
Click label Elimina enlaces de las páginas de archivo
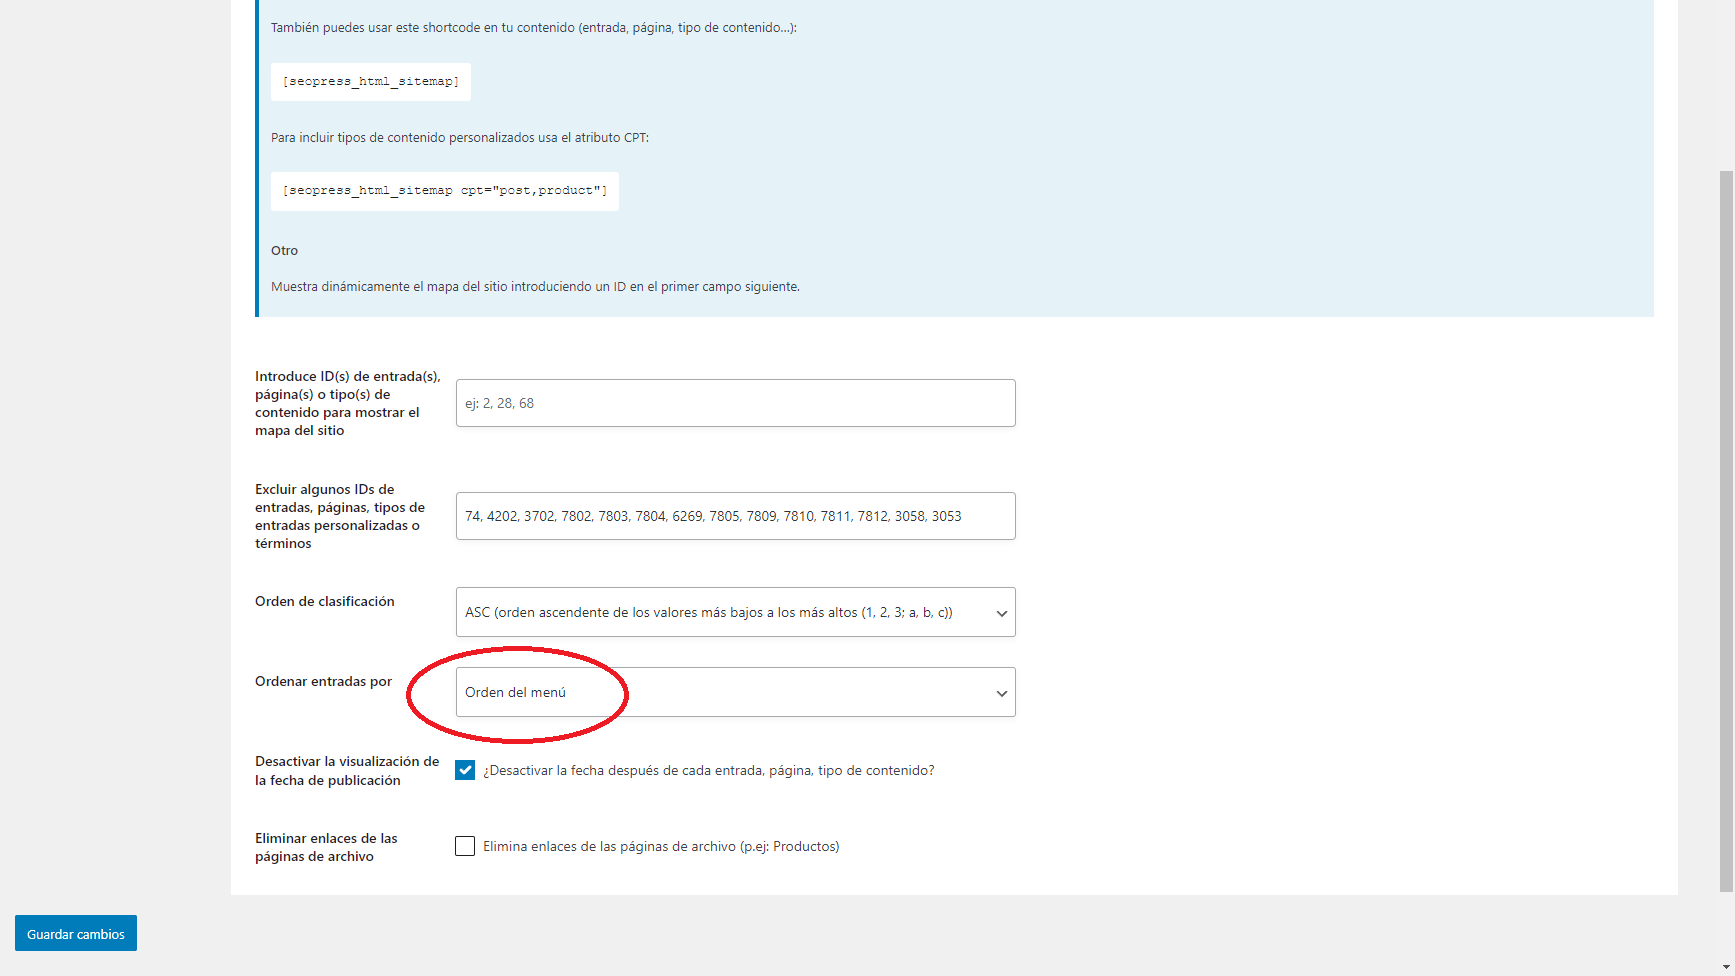pos(661,846)
